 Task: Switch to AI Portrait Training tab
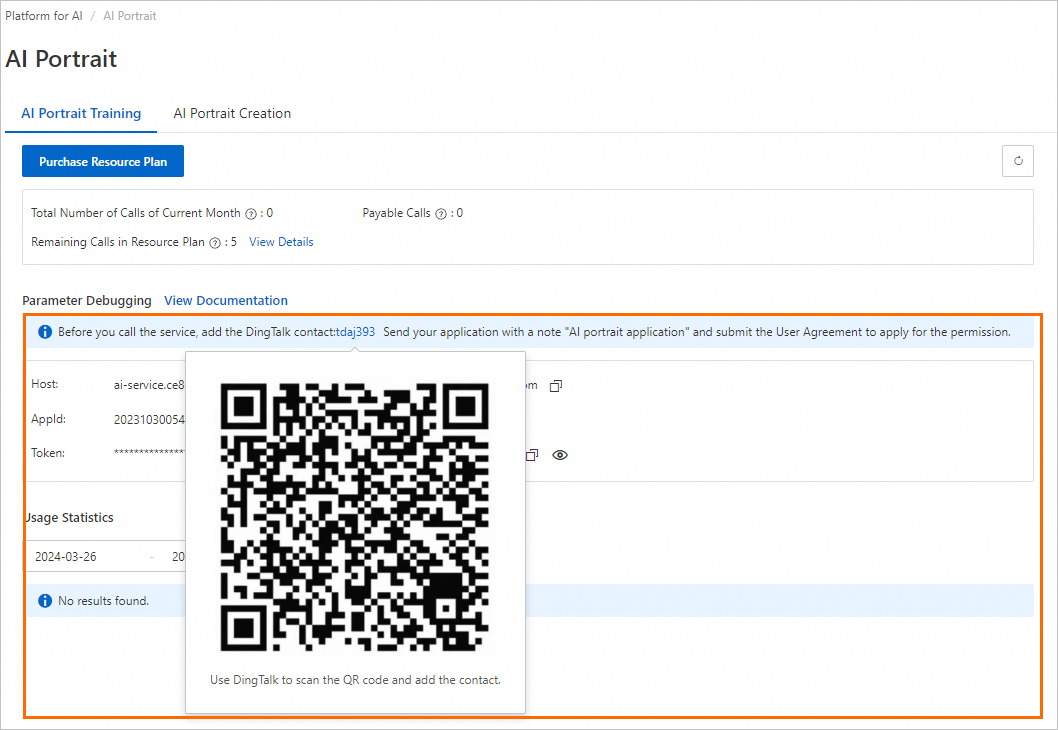(x=81, y=113)
